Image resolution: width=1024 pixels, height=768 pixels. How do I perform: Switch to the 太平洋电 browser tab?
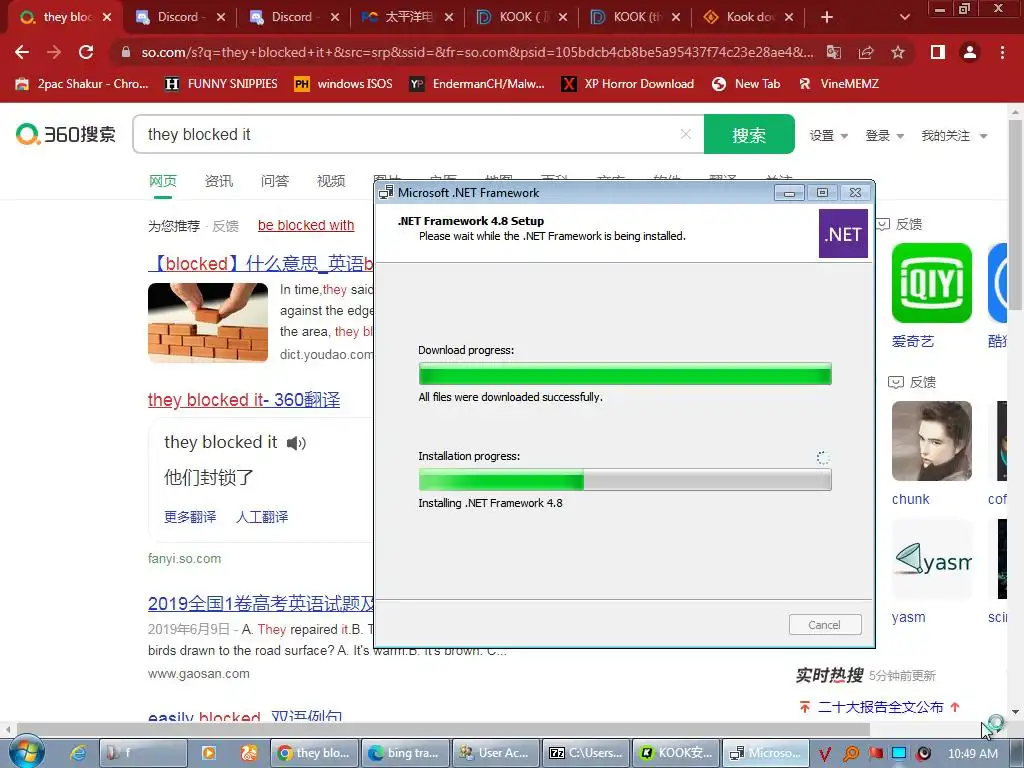click(x=406, y=17)
